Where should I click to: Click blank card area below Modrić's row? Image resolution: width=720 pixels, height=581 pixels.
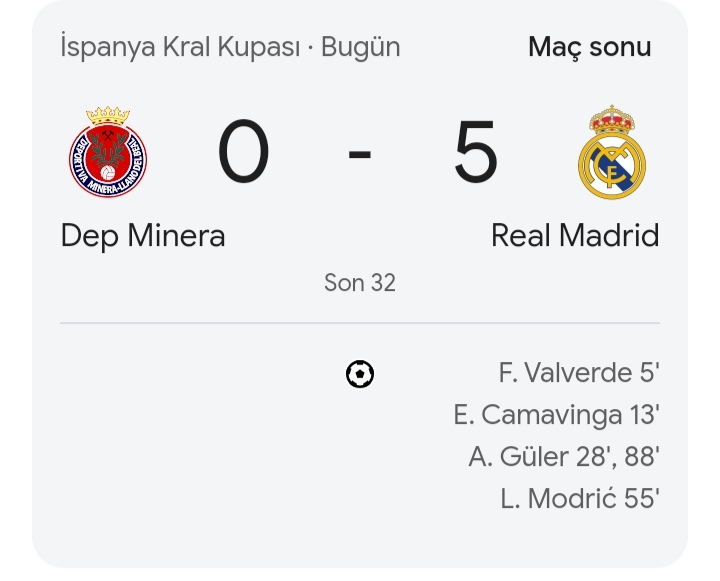[x=360, y=540]
